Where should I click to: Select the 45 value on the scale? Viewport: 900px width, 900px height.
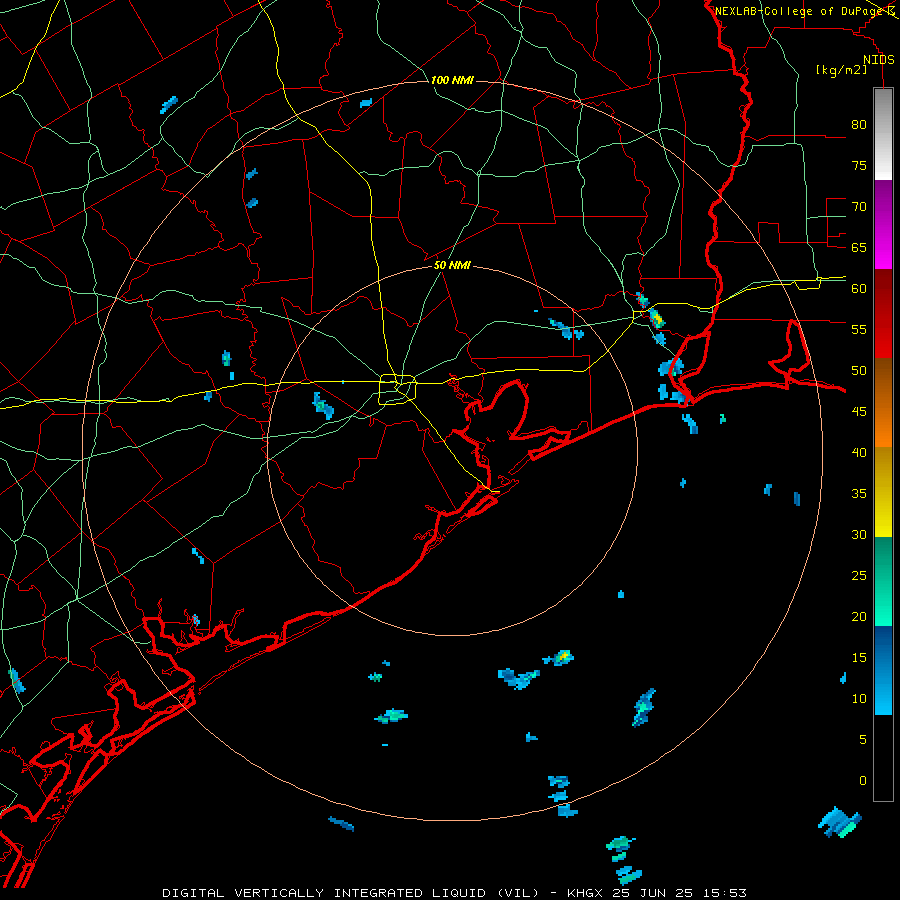(859, 412)
